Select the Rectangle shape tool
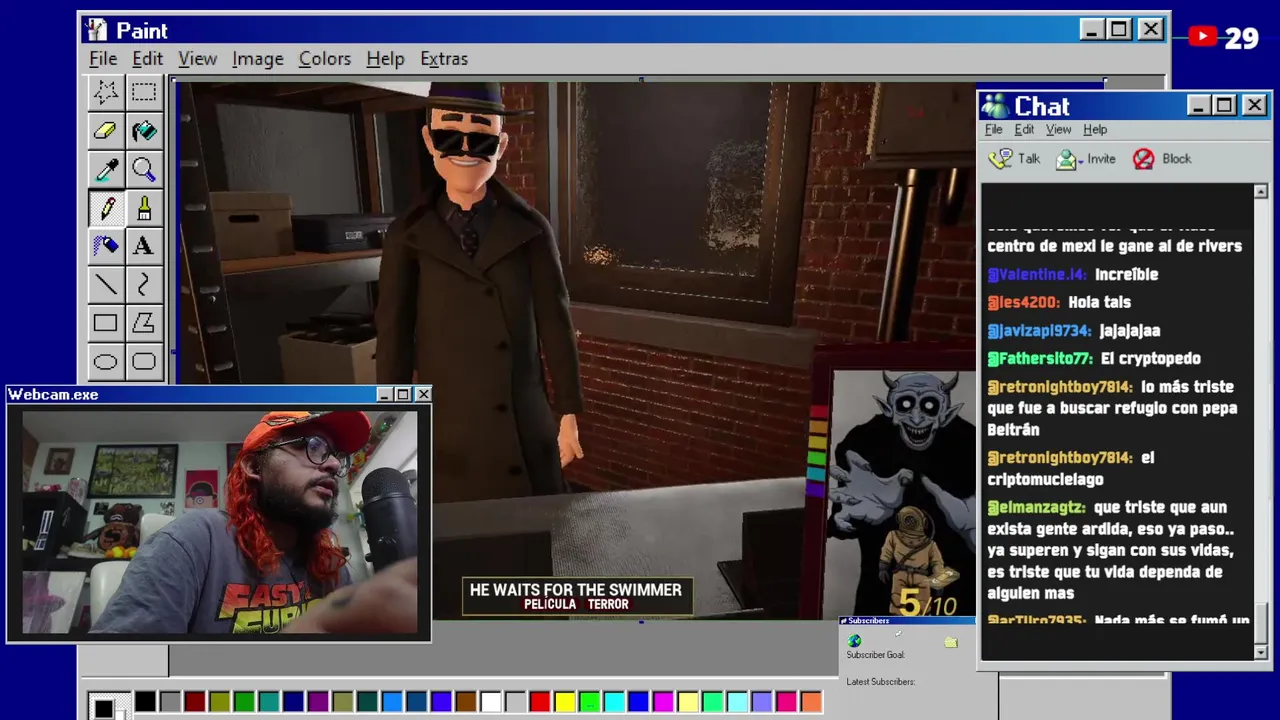Viewport: 1280px width, 720px height. (x=105, y=323)
